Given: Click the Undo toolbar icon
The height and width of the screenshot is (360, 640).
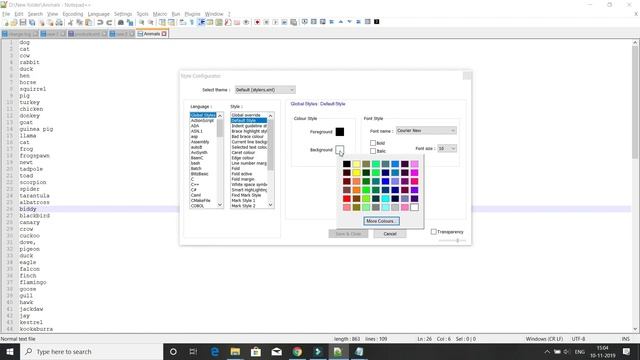Looking at the screenshot, I should pos(100,22).
